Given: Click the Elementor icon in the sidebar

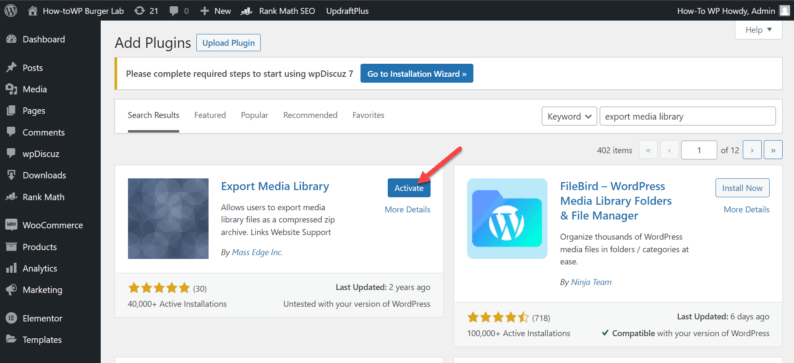Looking at the screenshot, I should [x=11, y=318].
